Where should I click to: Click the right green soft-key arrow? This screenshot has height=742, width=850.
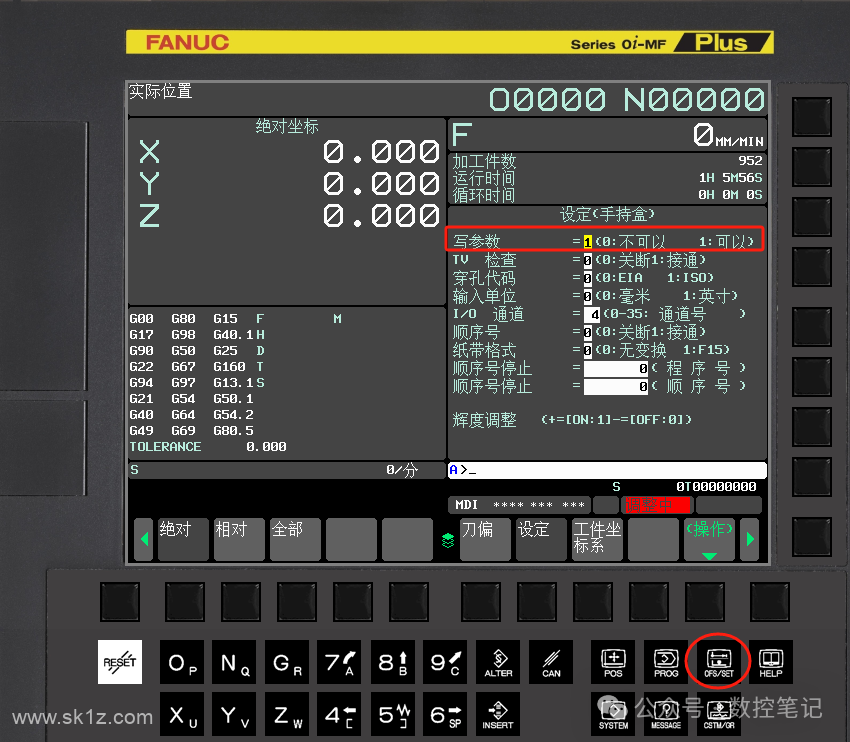pyautogui.click(x=750, y=539)
